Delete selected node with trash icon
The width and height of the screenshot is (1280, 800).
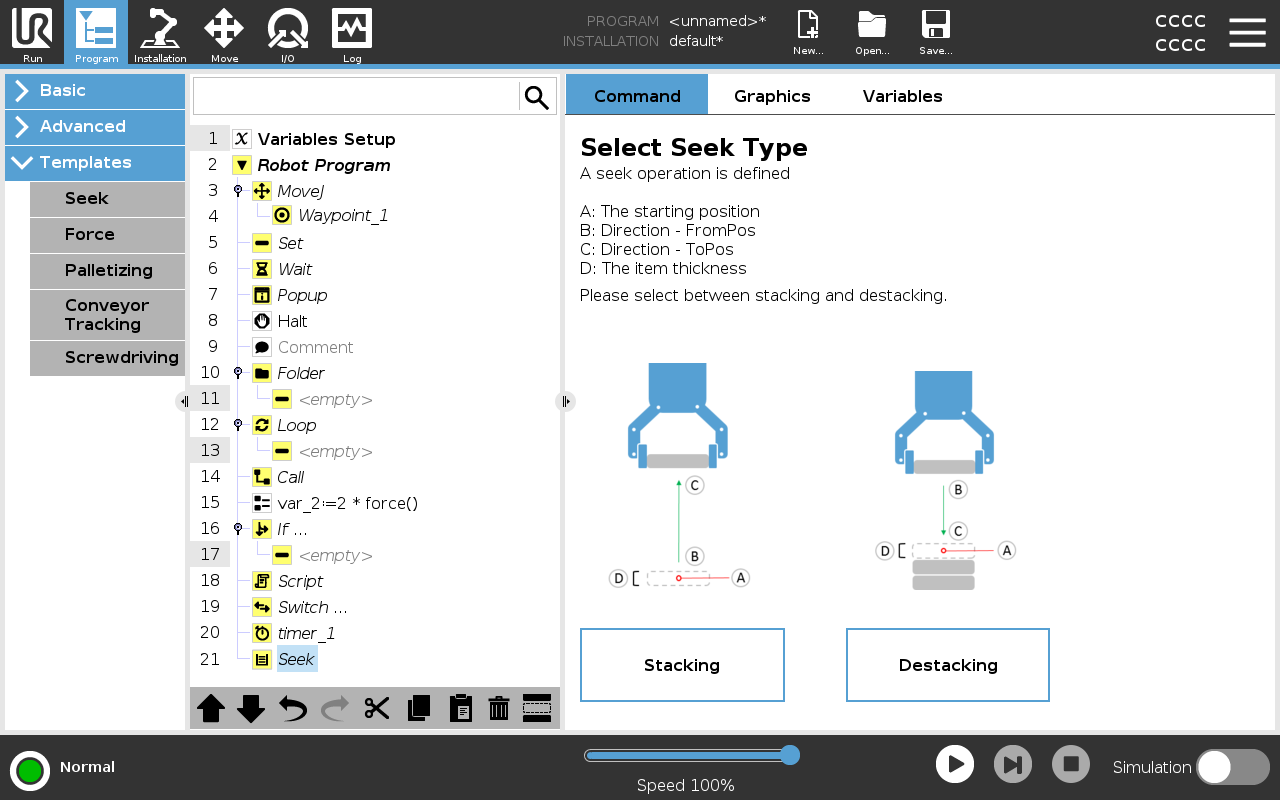tap(498, 708)
